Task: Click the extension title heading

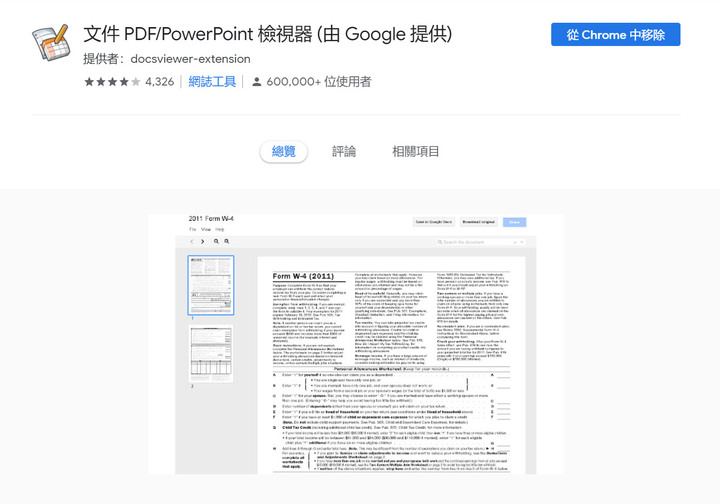Action: tap(268, 34)
